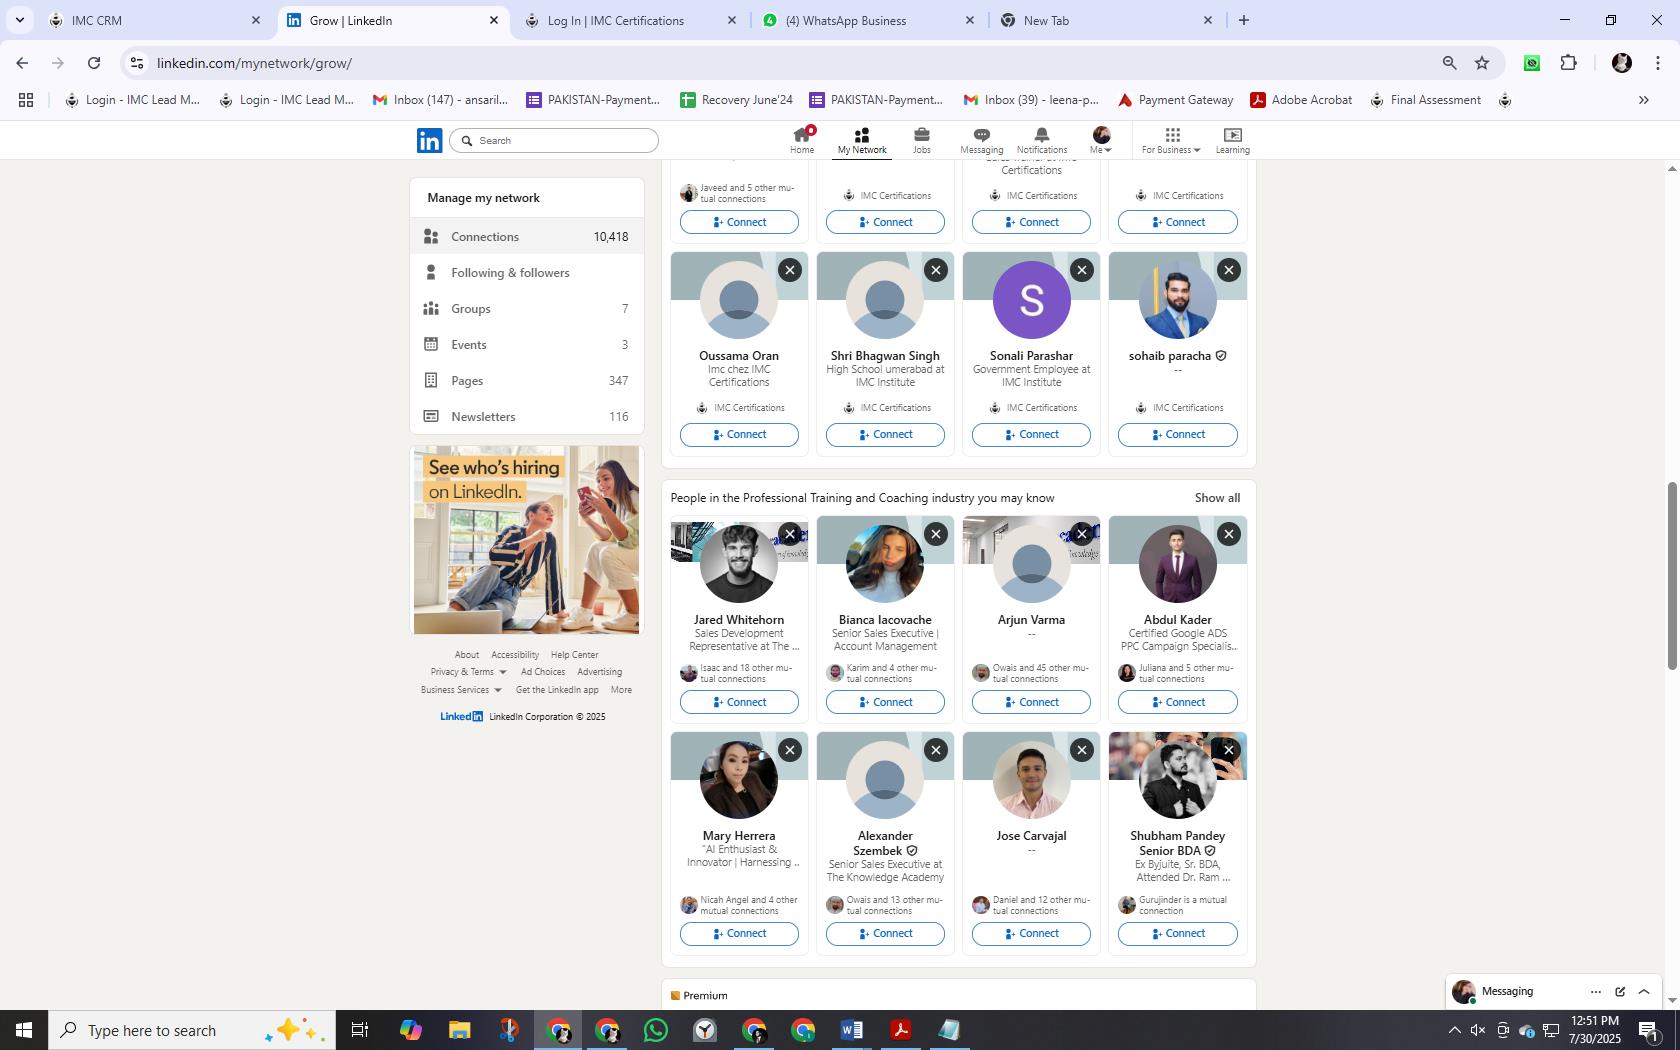Open Chrome zoom magnifier icon
The image size is (1680, 1050).
[x=1449, y=63]
